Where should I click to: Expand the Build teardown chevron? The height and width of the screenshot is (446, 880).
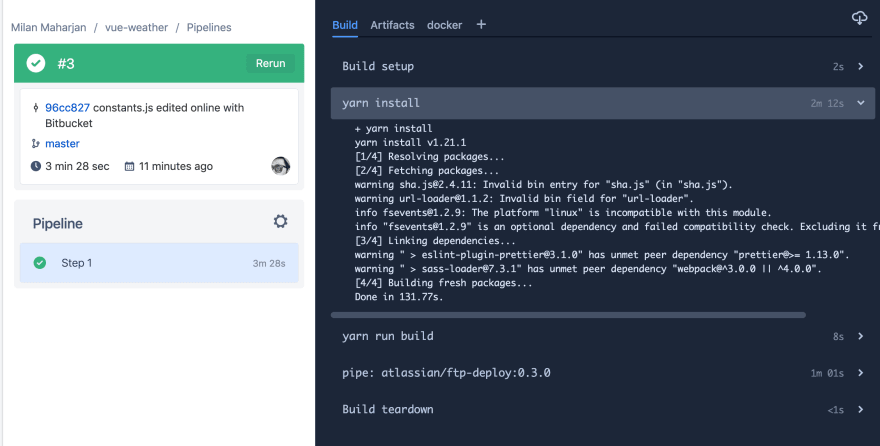point(860,410)
